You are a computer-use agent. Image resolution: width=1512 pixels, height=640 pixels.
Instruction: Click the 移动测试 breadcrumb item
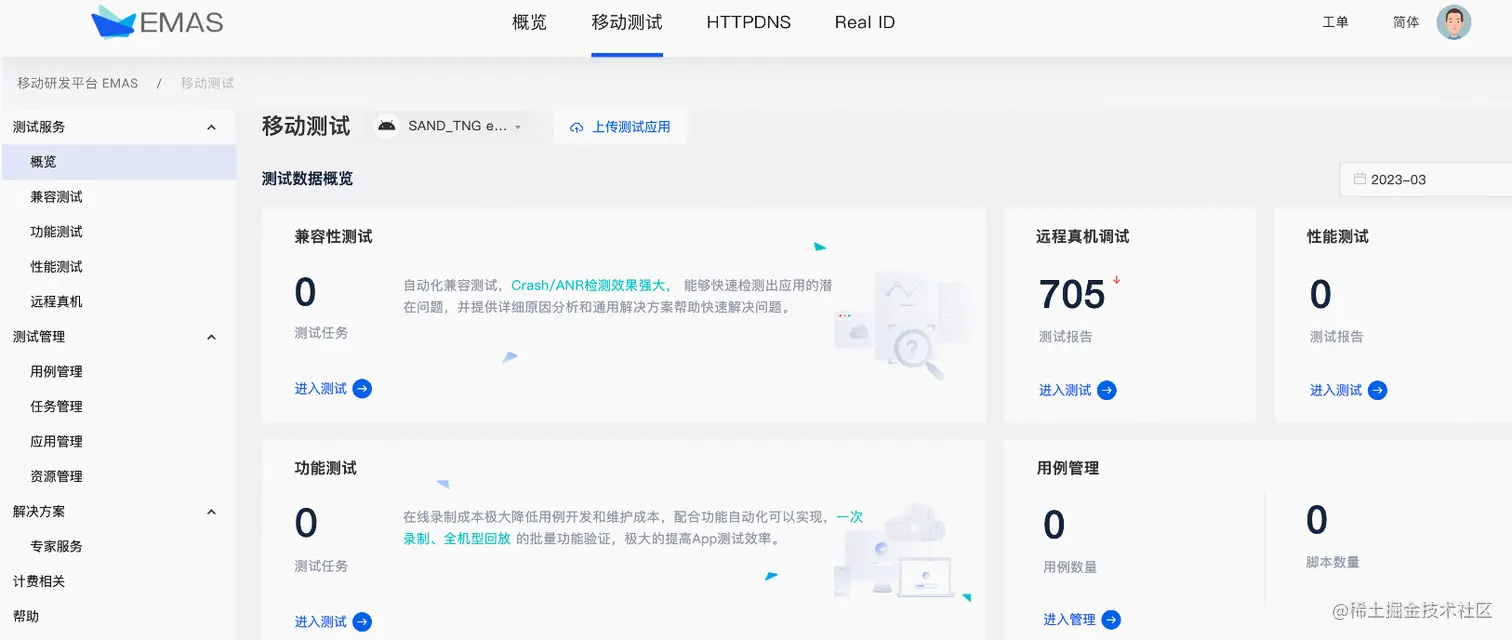(x=207, y=83)
